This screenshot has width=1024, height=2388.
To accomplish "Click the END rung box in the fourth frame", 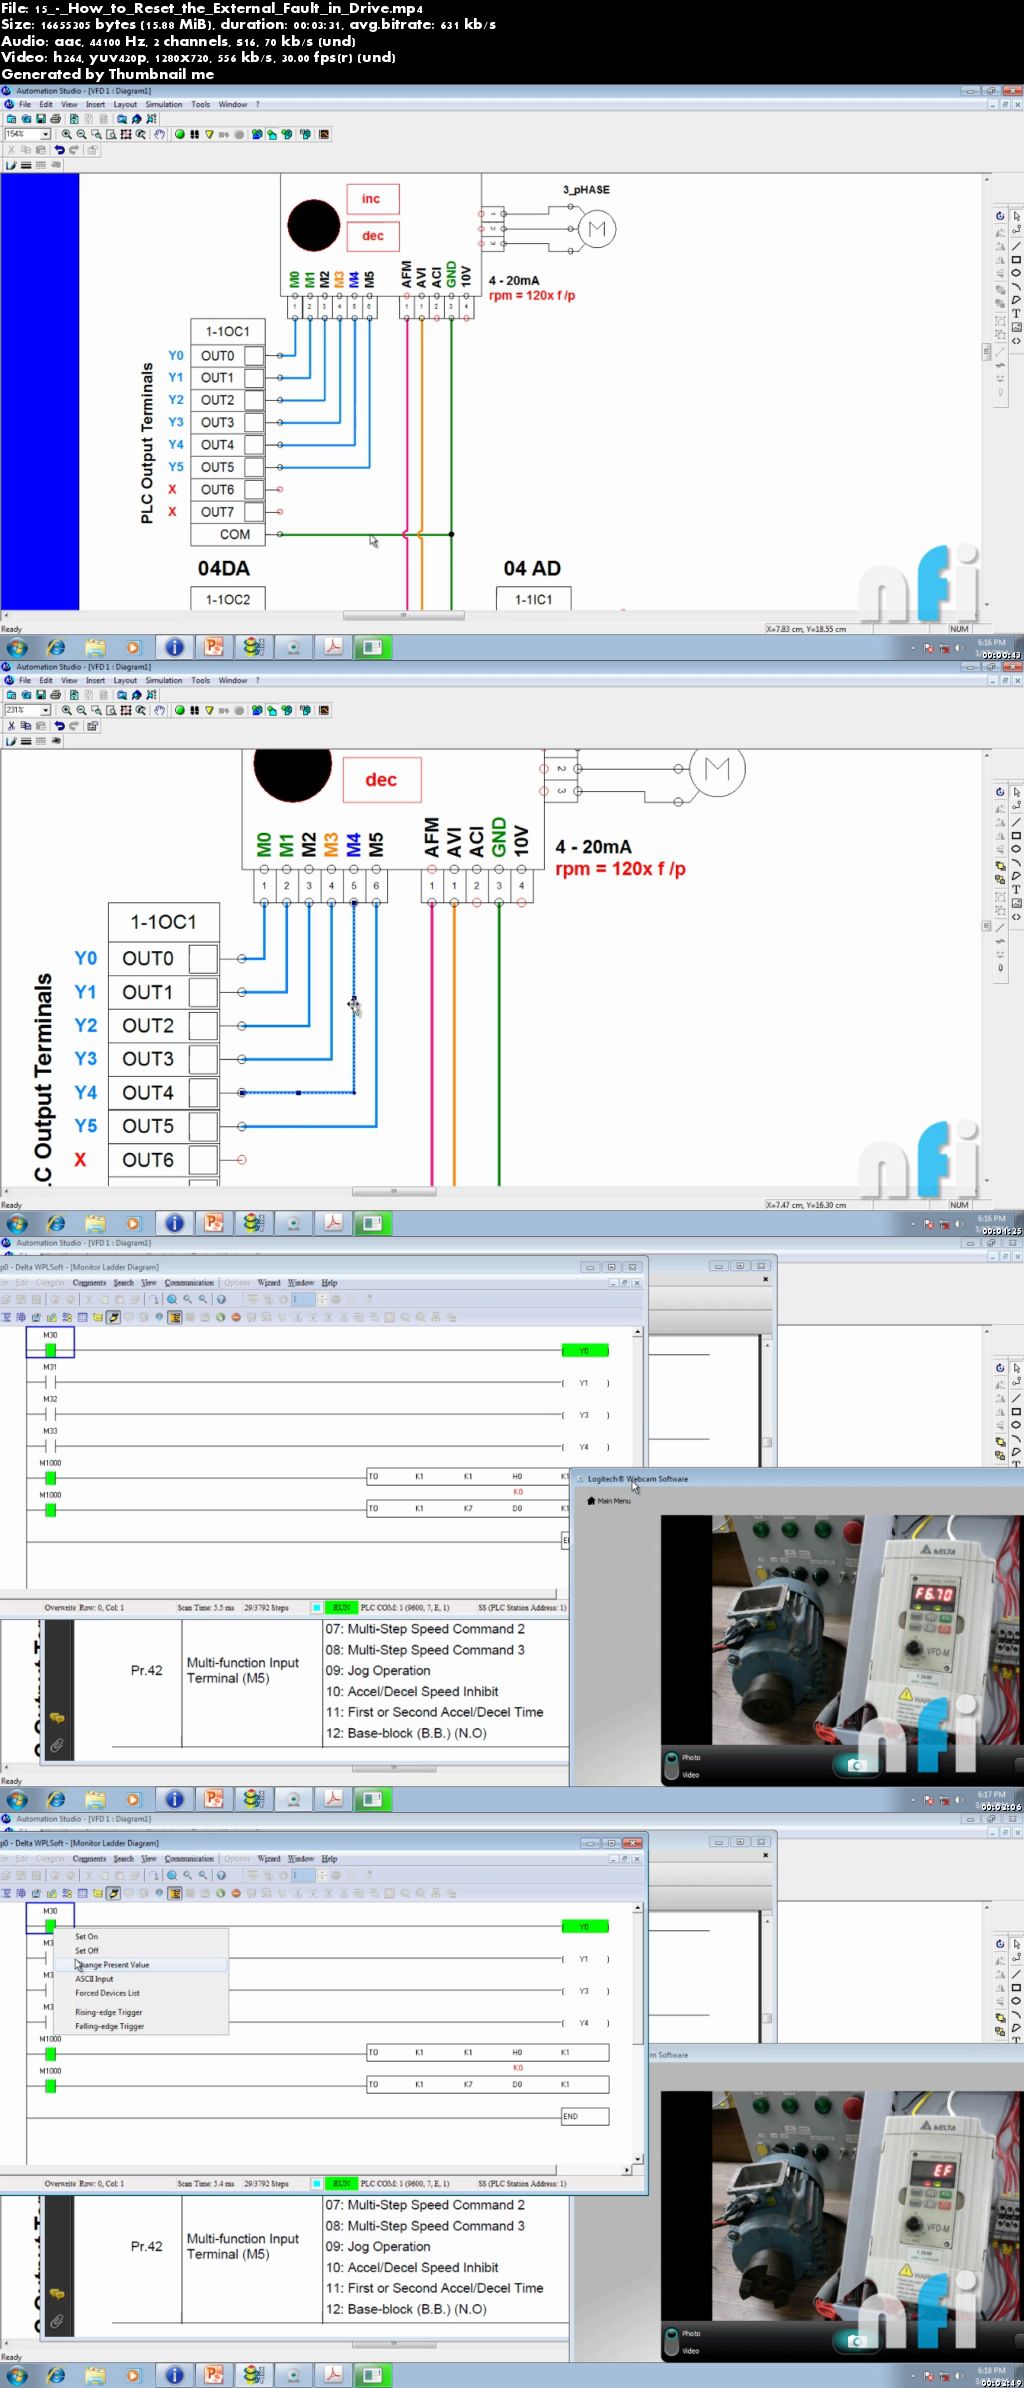I will [x=585, y=2116].
